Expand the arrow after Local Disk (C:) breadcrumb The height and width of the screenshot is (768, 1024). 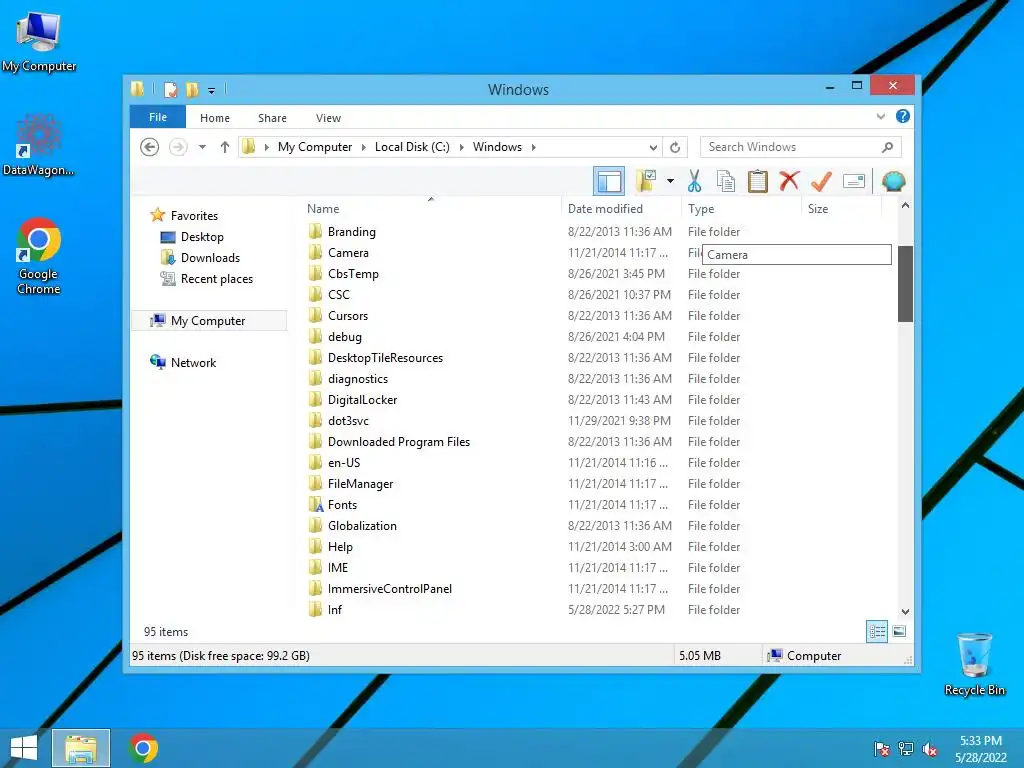tap(462, 147)
